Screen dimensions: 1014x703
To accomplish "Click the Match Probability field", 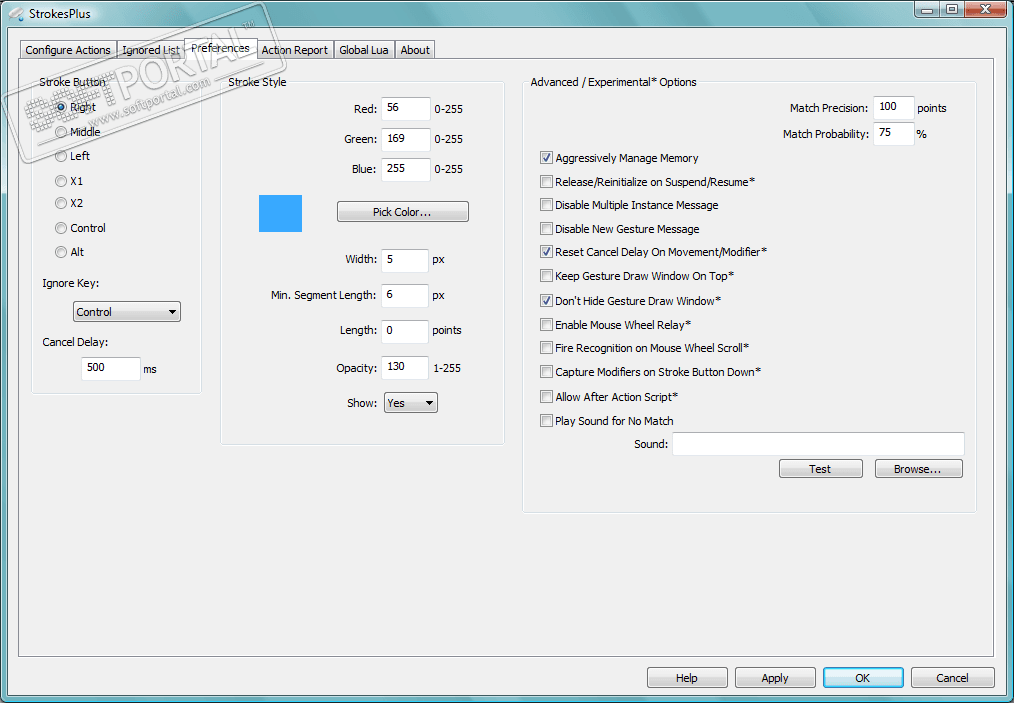I will pyautogui.click(x=894, y=134).
